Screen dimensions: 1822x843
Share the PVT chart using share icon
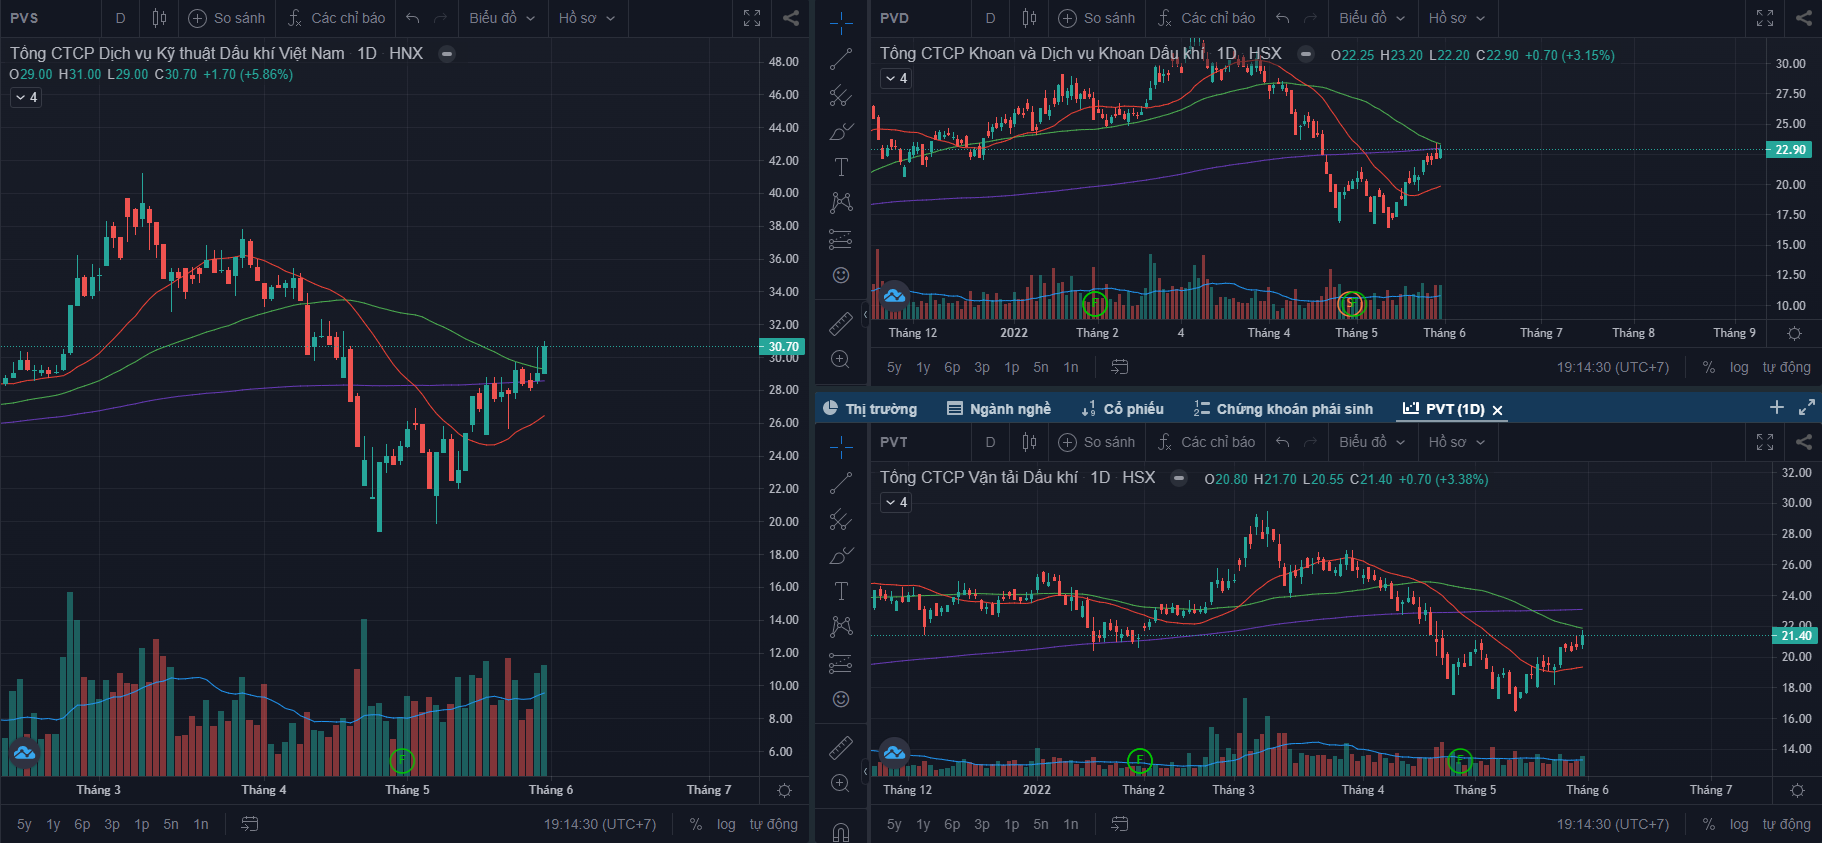(x=1804, y=442)
